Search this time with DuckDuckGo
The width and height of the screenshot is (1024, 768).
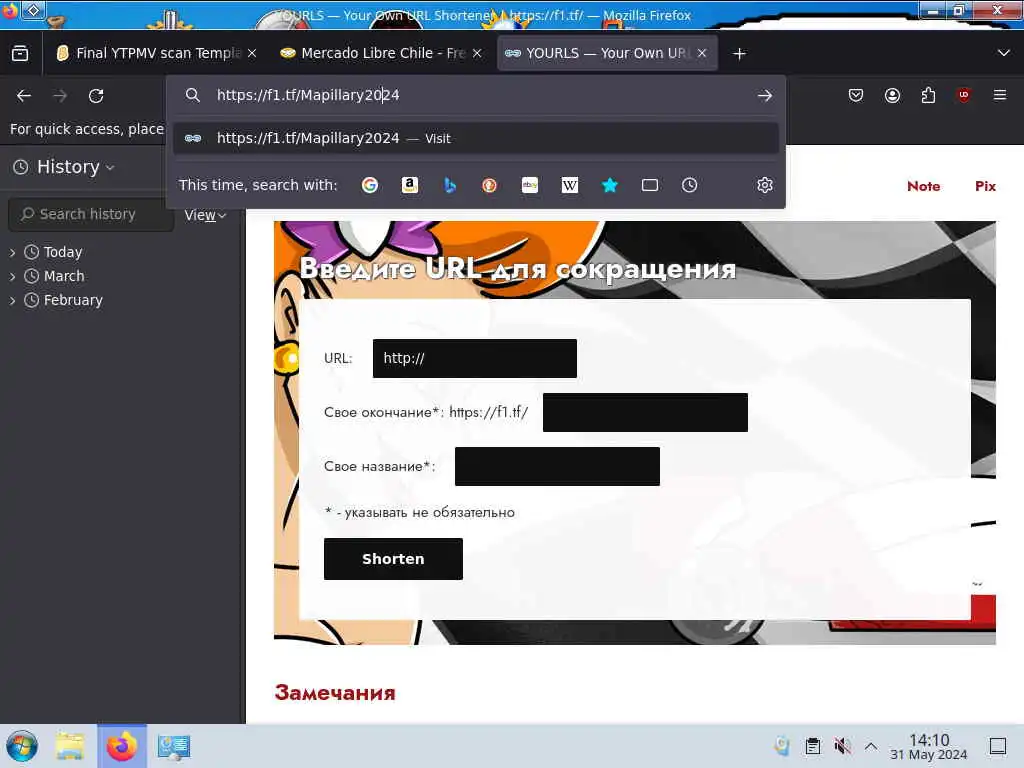[489, 185]
